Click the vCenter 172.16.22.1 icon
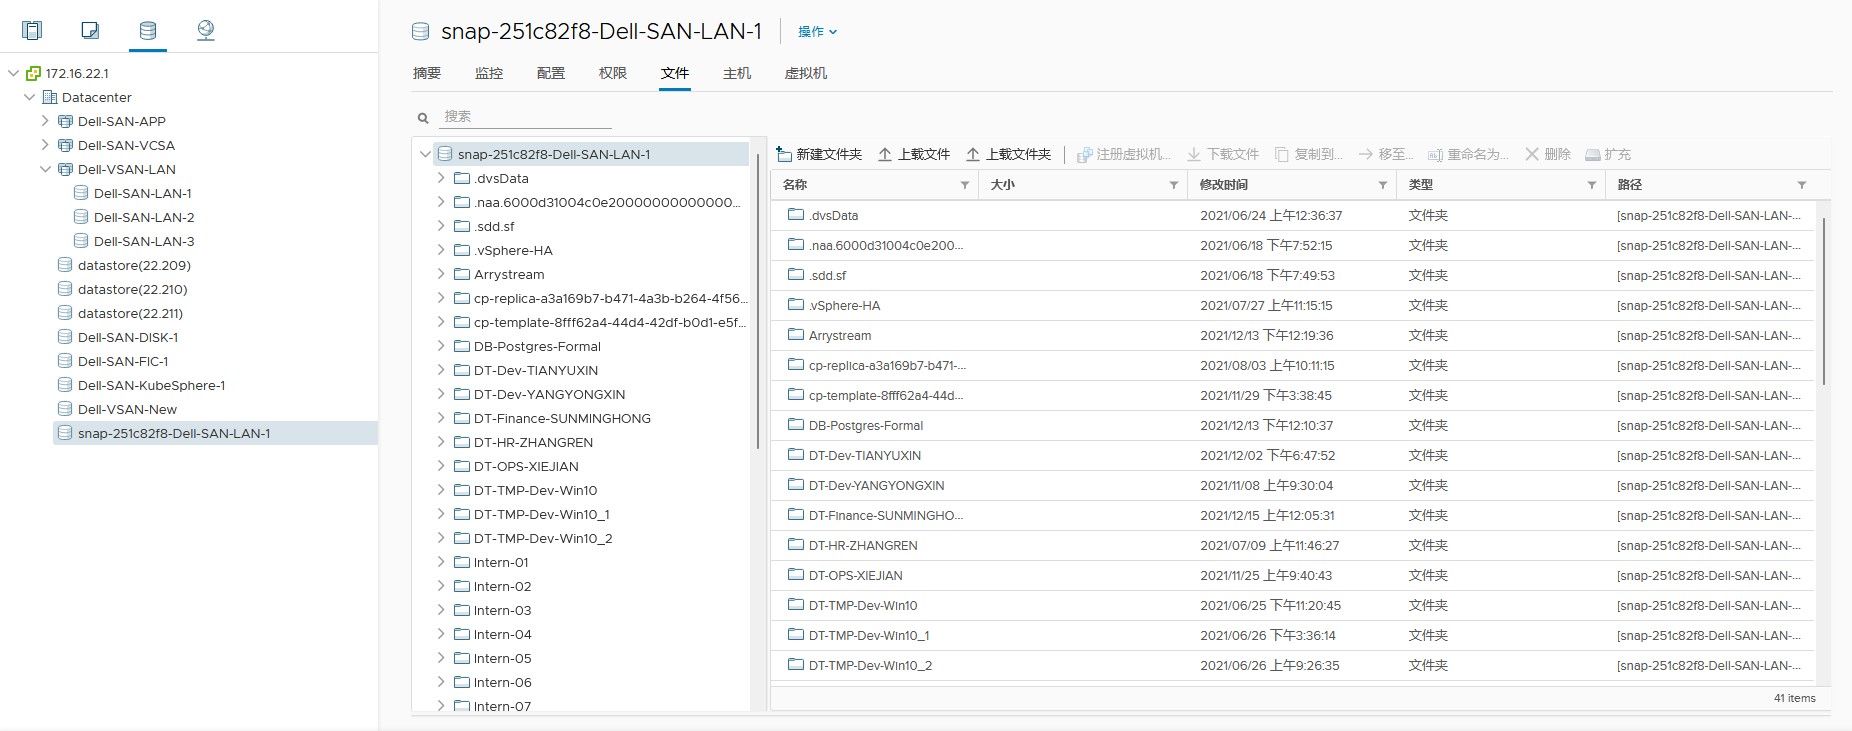 33,73
